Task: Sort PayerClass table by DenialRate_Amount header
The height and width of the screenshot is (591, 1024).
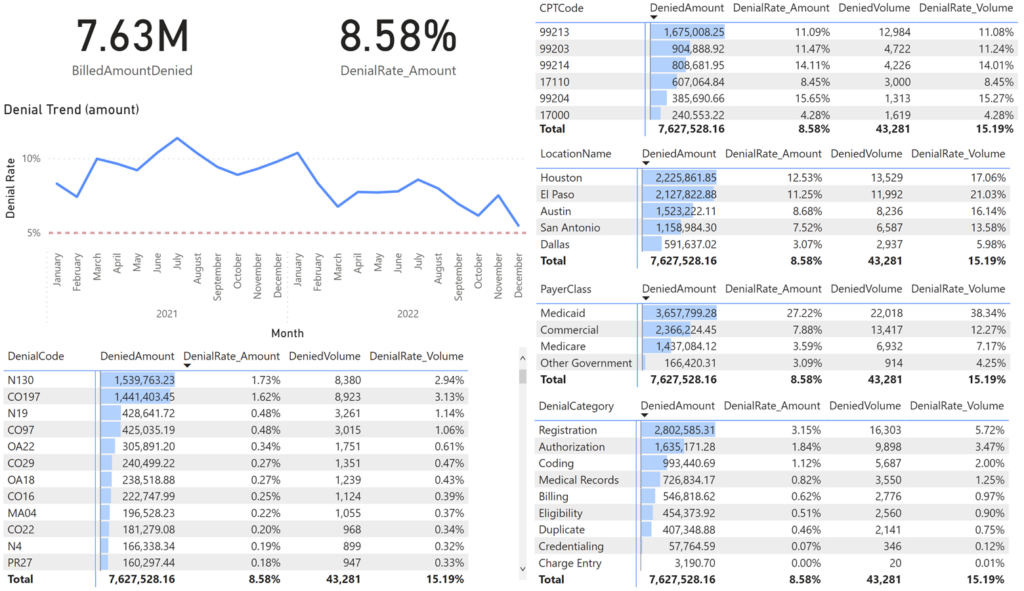Action: tap(773, 289)
